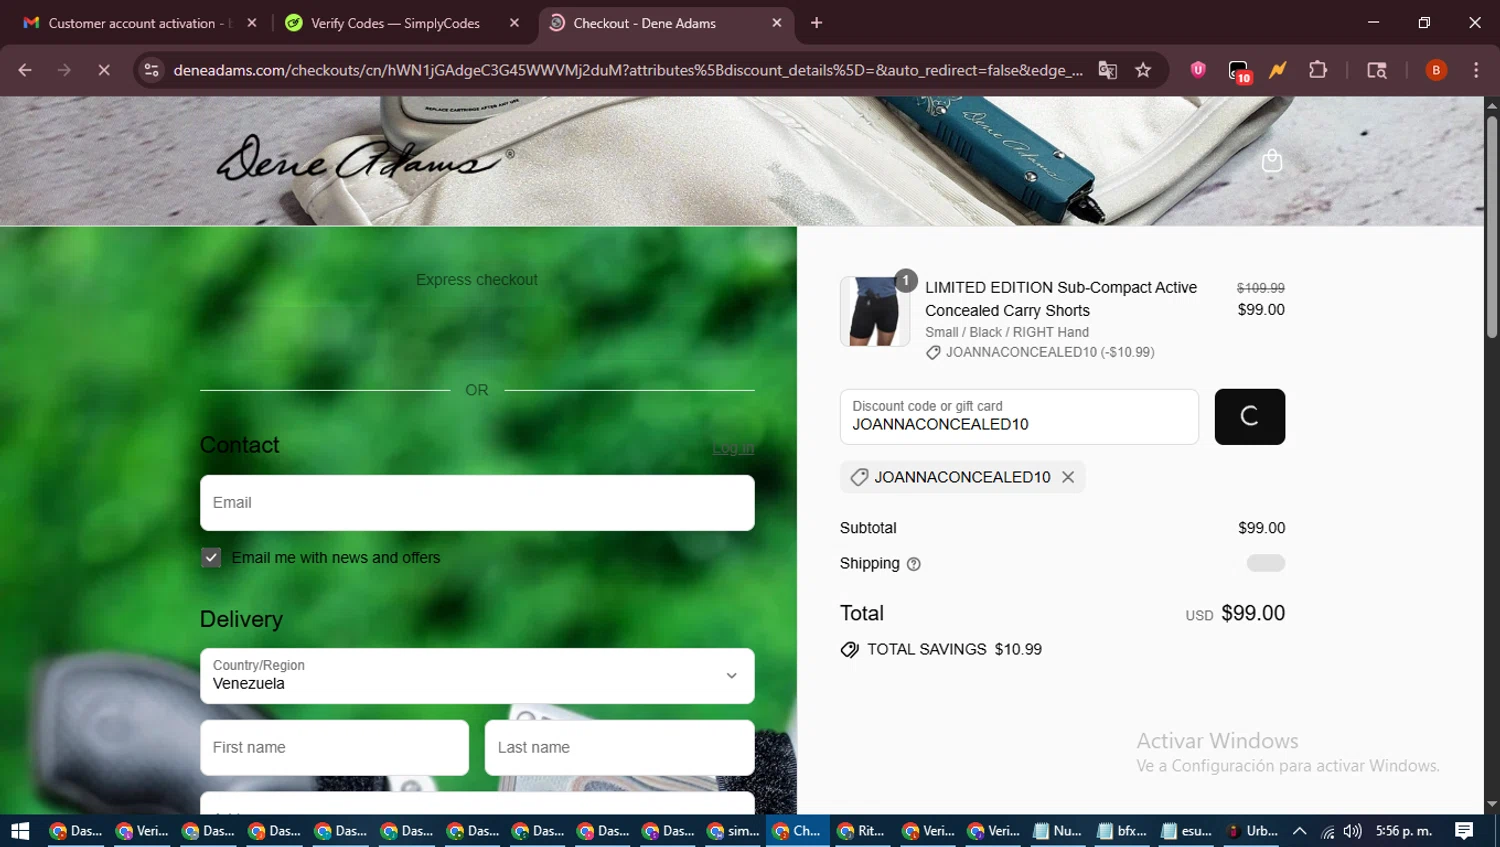This screenshot has height=847, width=1500.
Task: Open the network Wi-Fi tray icon
Action: (1327, 831)
